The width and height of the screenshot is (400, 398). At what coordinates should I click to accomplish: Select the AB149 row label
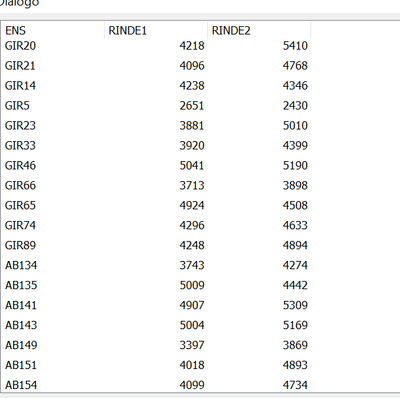pyautogui.click(x=21, y=346)
